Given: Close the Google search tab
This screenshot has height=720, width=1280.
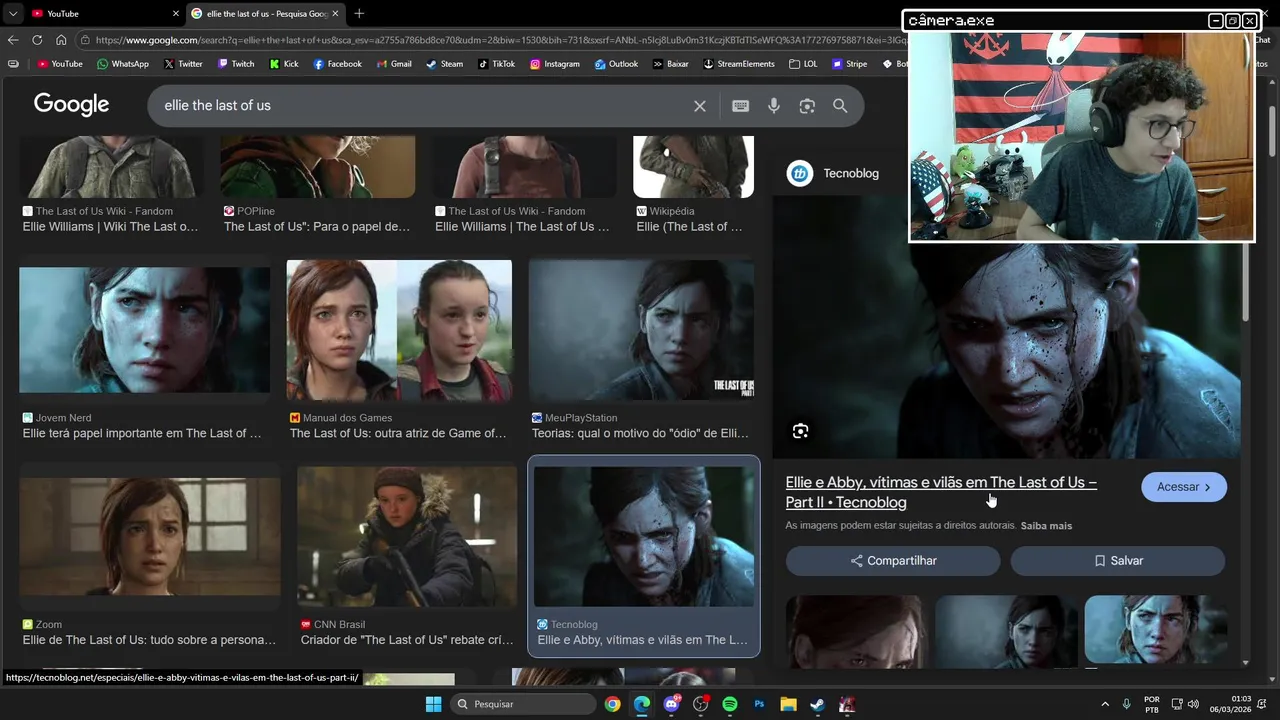Looking at the screenshot, I should click(x=336, y=14).
